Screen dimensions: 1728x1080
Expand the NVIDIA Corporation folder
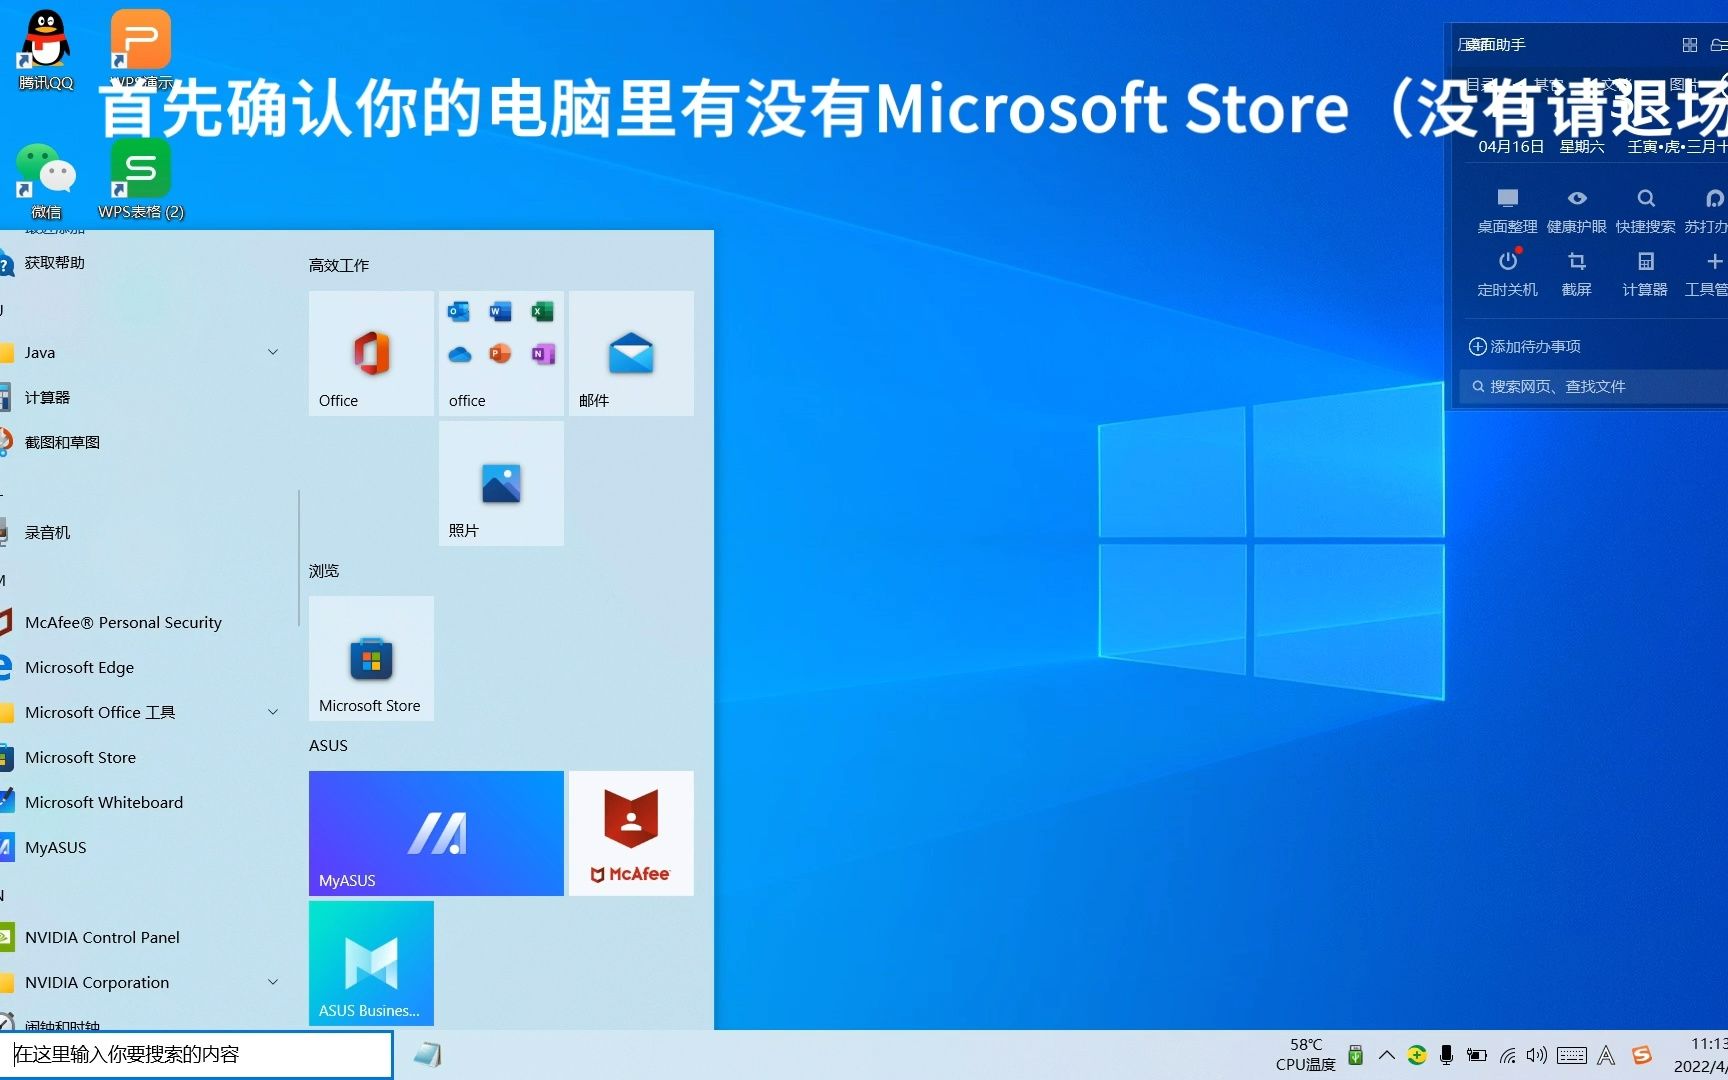[272, 982]
